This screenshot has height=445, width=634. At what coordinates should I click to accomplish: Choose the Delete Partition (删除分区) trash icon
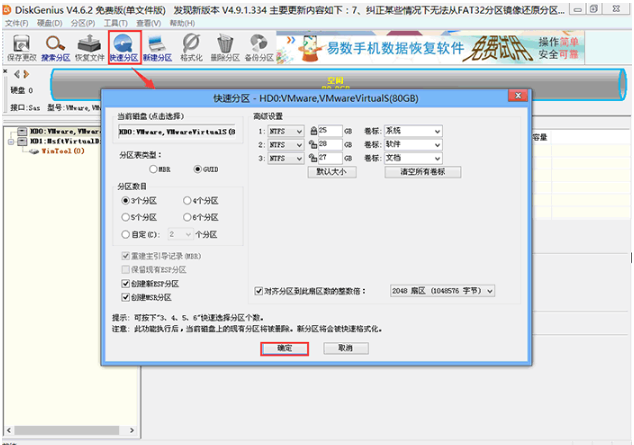point(225,48)
